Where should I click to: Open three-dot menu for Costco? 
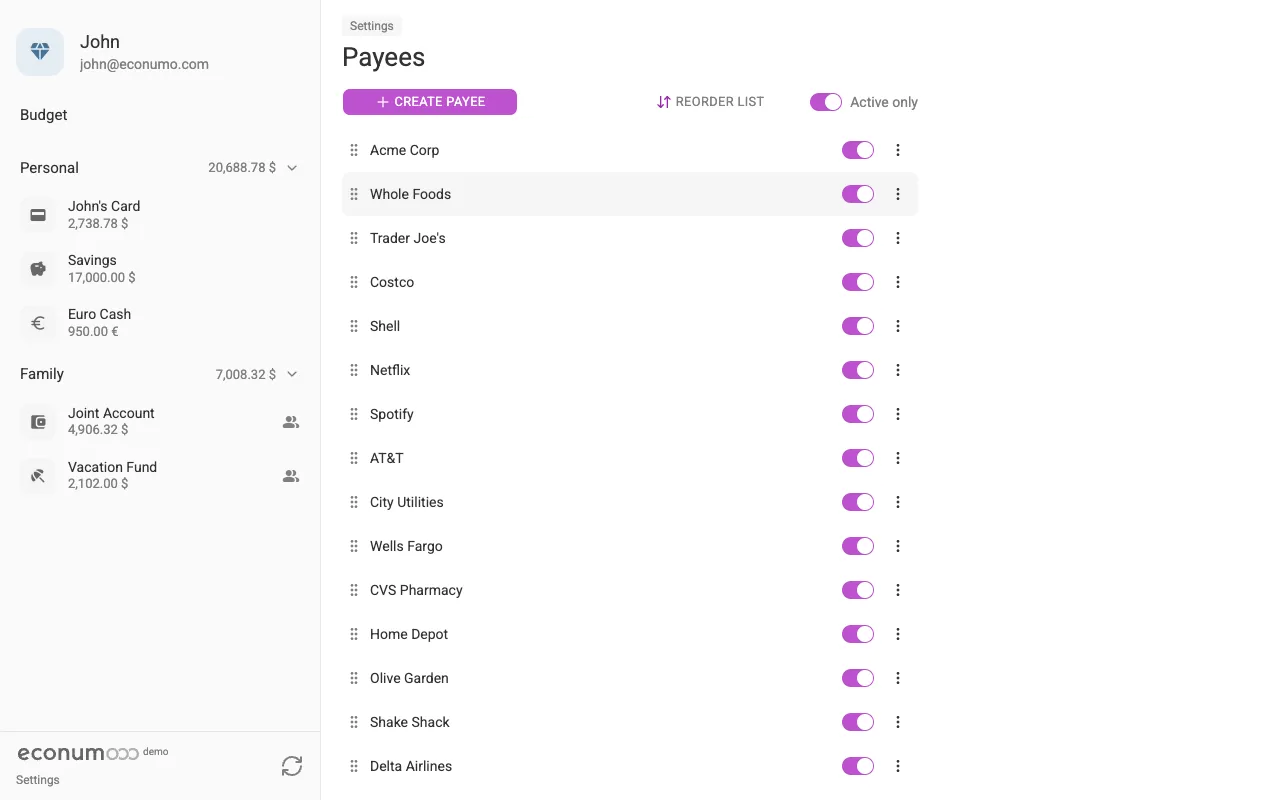(898, 282)
